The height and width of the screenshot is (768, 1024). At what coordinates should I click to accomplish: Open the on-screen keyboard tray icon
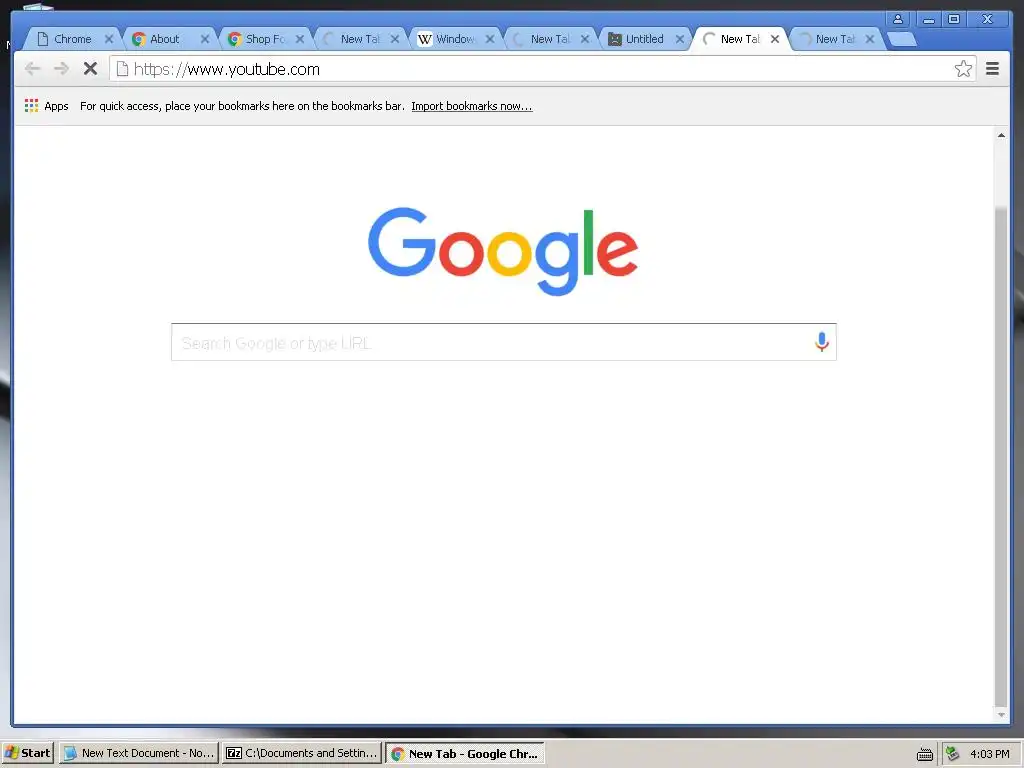click(x=924, y=754)
